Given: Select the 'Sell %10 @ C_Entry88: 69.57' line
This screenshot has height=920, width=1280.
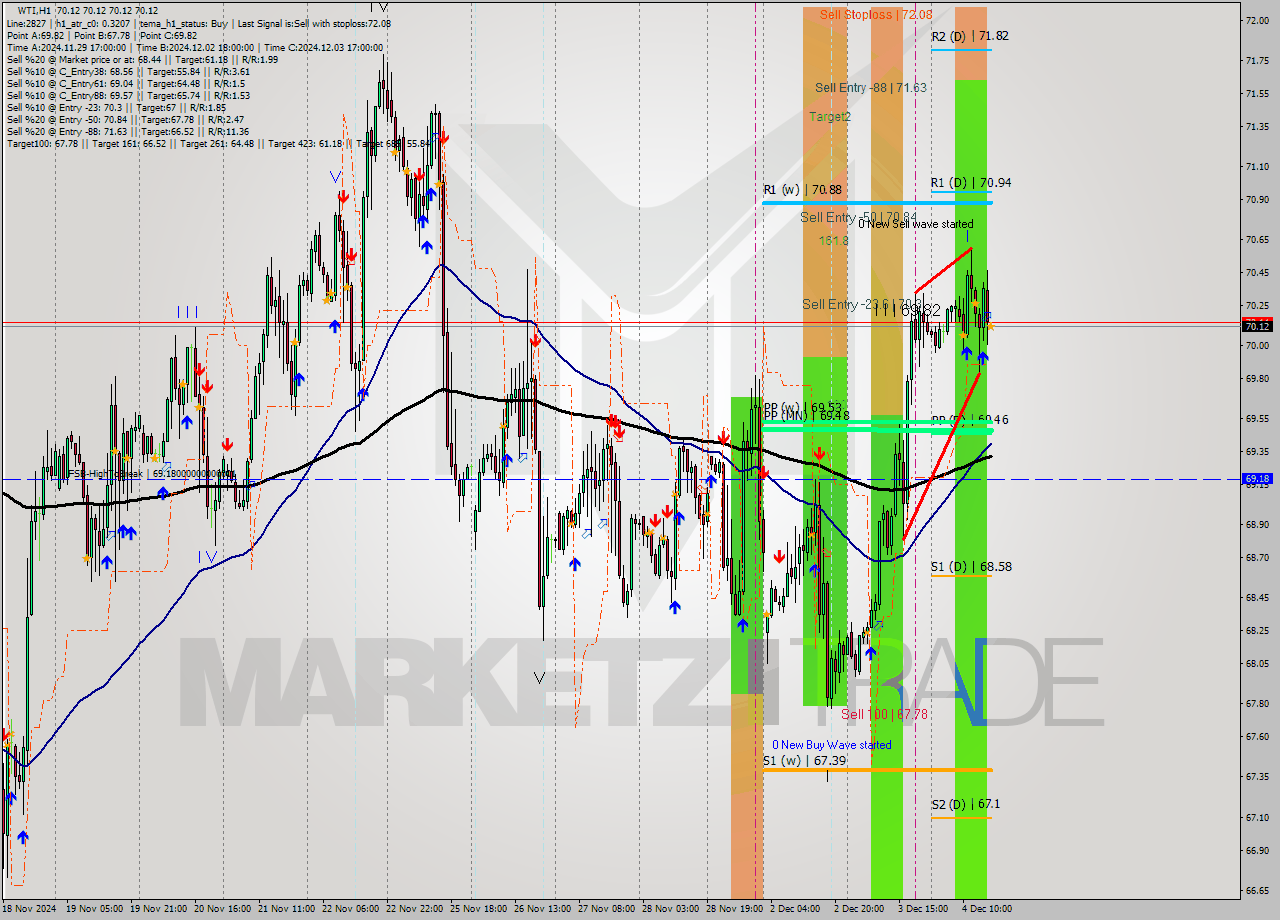Looking at the screenshot, I should click(x=128, y=95).
